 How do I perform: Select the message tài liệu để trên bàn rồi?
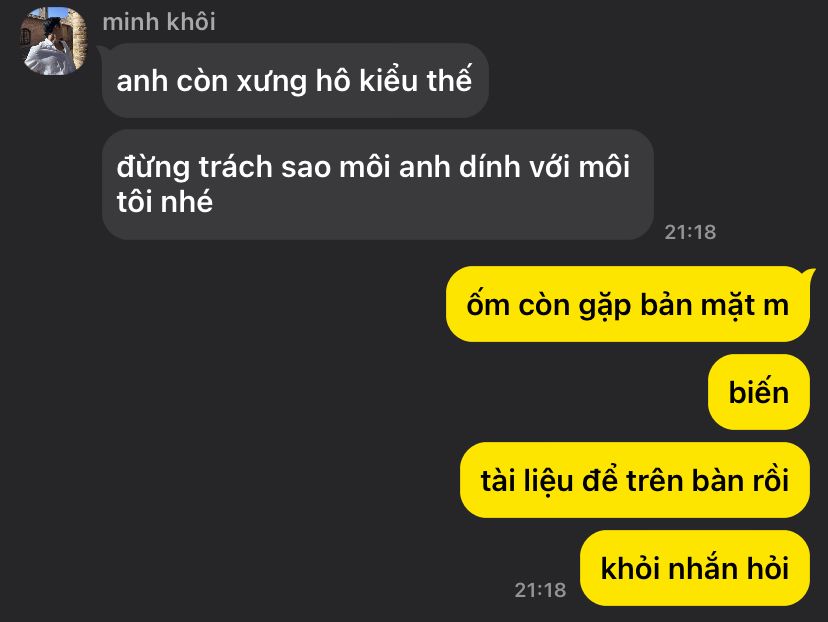635,480
